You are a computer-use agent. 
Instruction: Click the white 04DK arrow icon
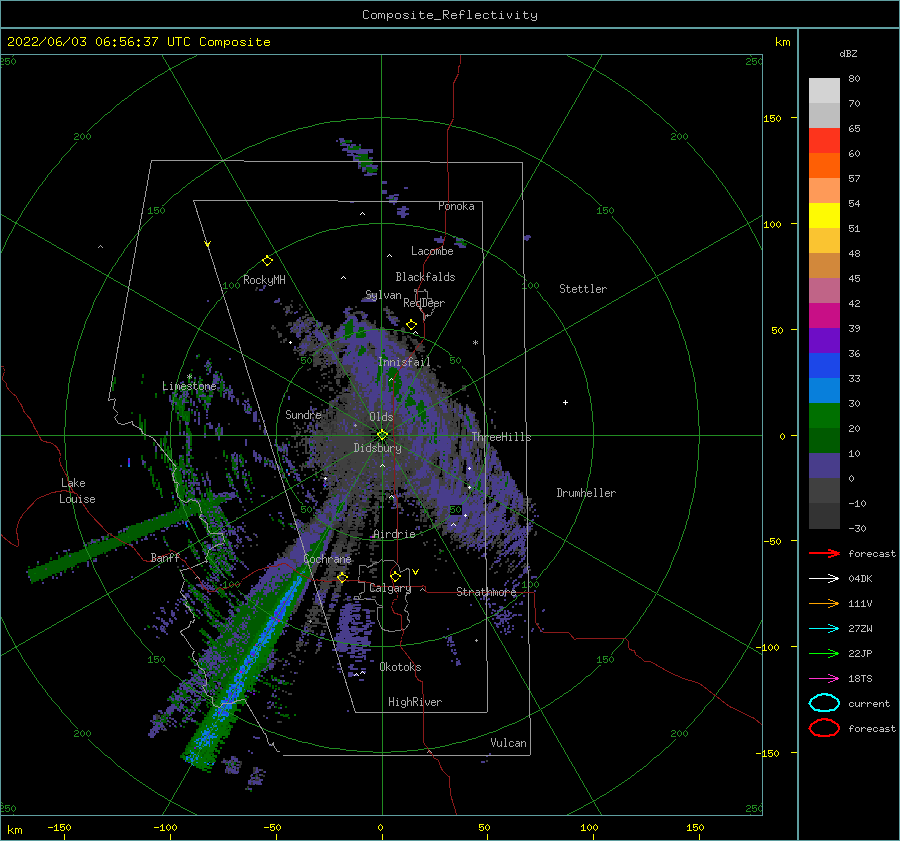click(x=824, y=578)
